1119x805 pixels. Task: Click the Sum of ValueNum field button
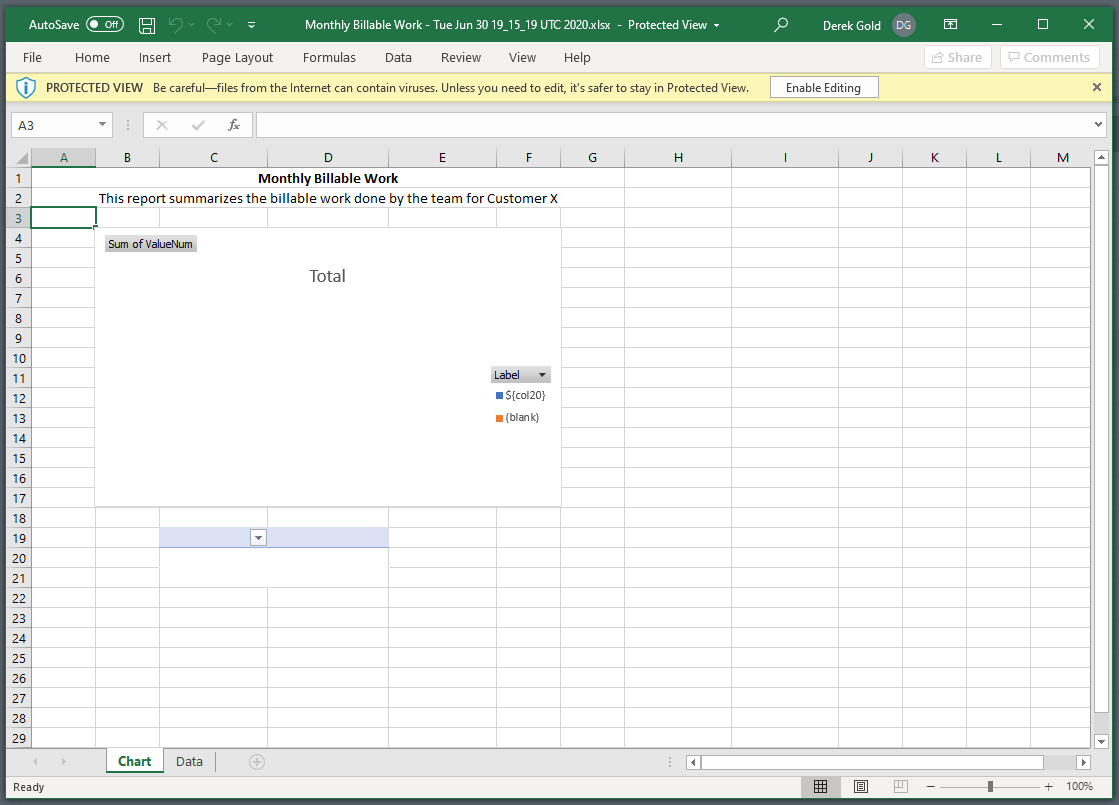(150, 244)
